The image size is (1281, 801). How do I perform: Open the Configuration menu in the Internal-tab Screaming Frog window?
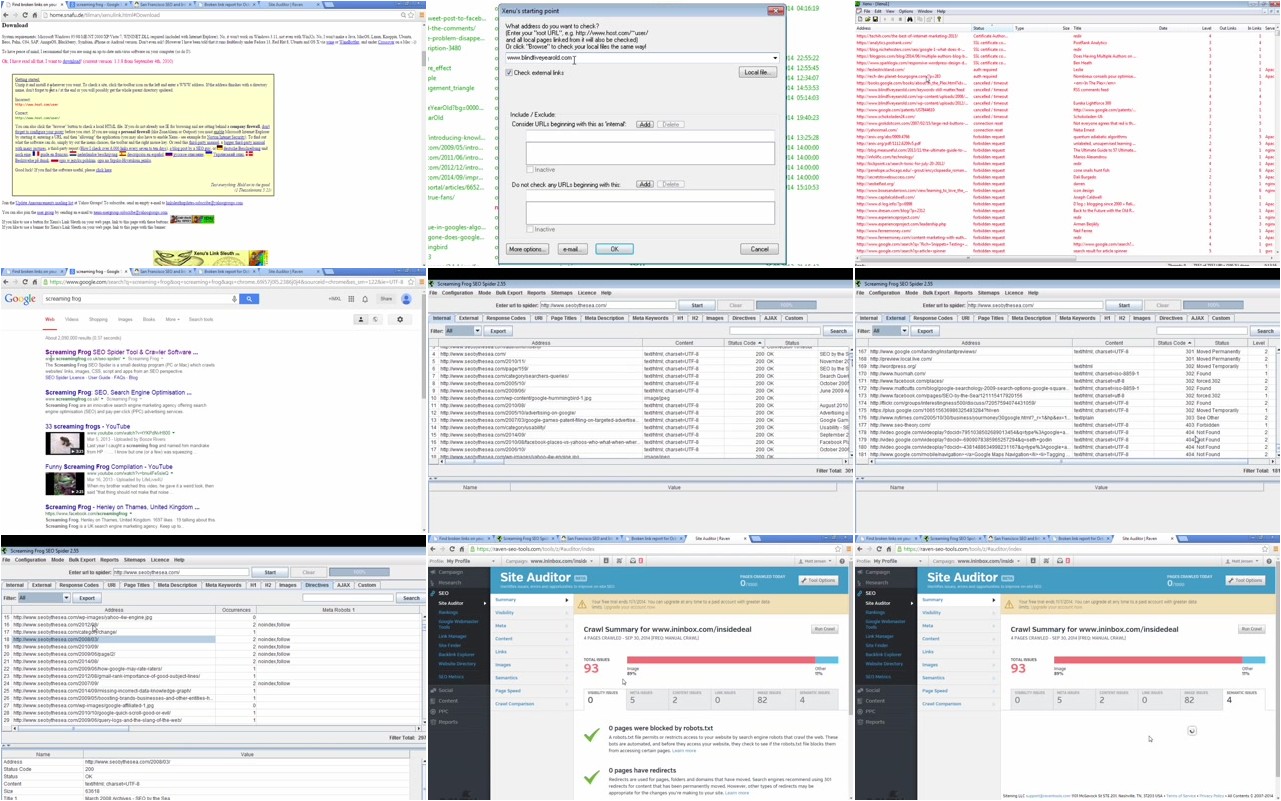pyautogui.click(x=457, y=293)
